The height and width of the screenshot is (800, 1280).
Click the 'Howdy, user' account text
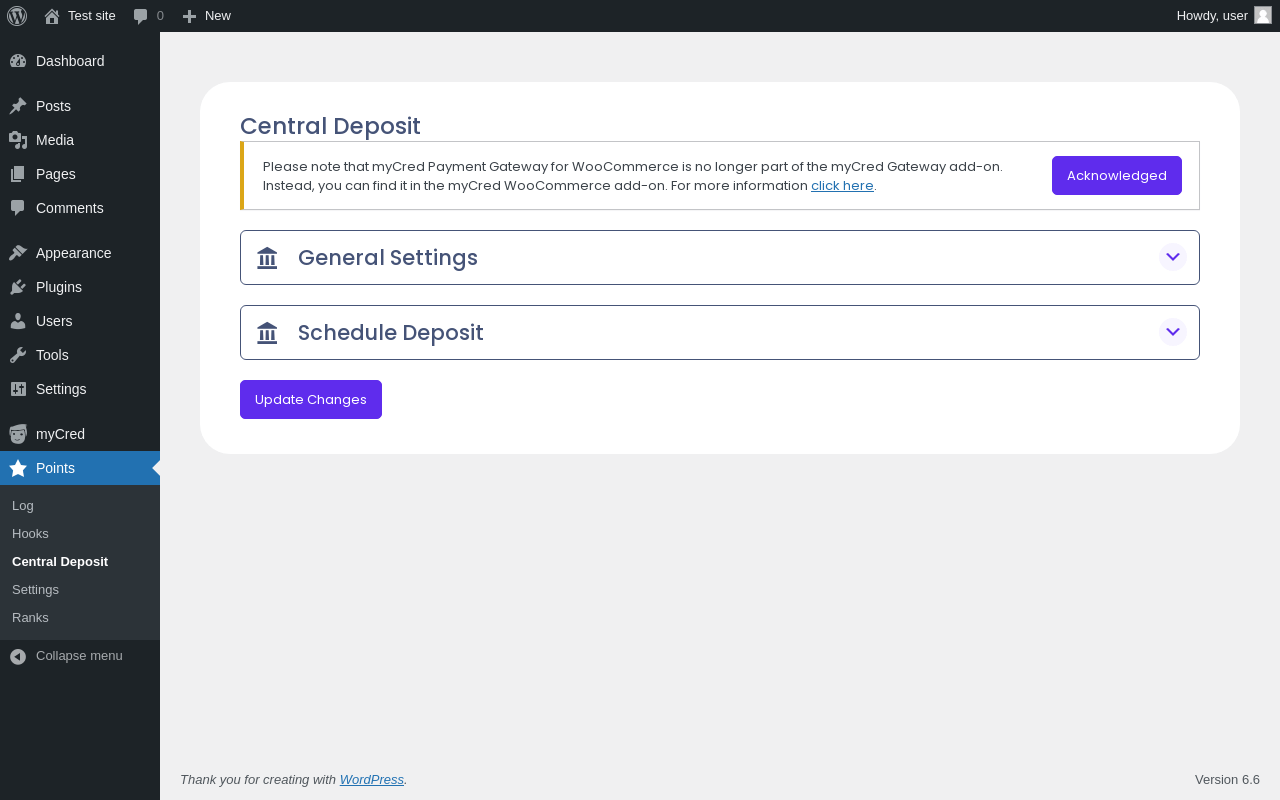pyautogui.click(x=1212, y=16)
